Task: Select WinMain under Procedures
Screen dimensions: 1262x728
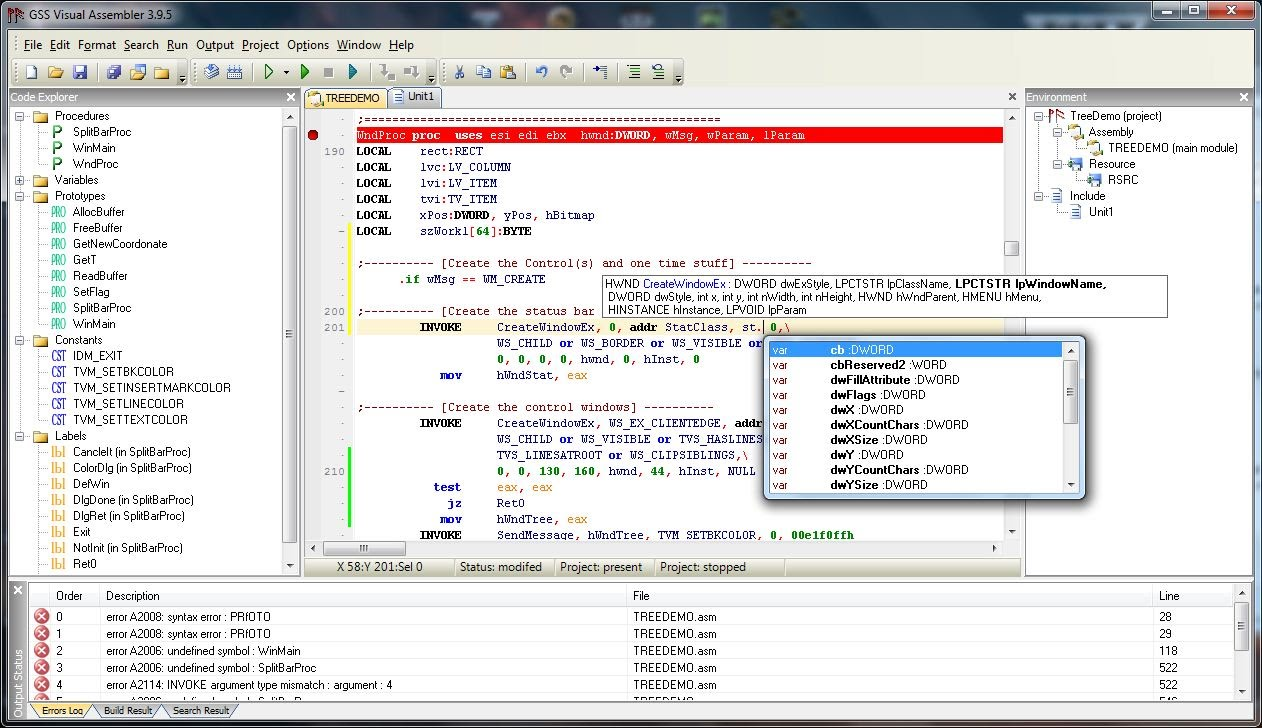Action: (94, 148)
